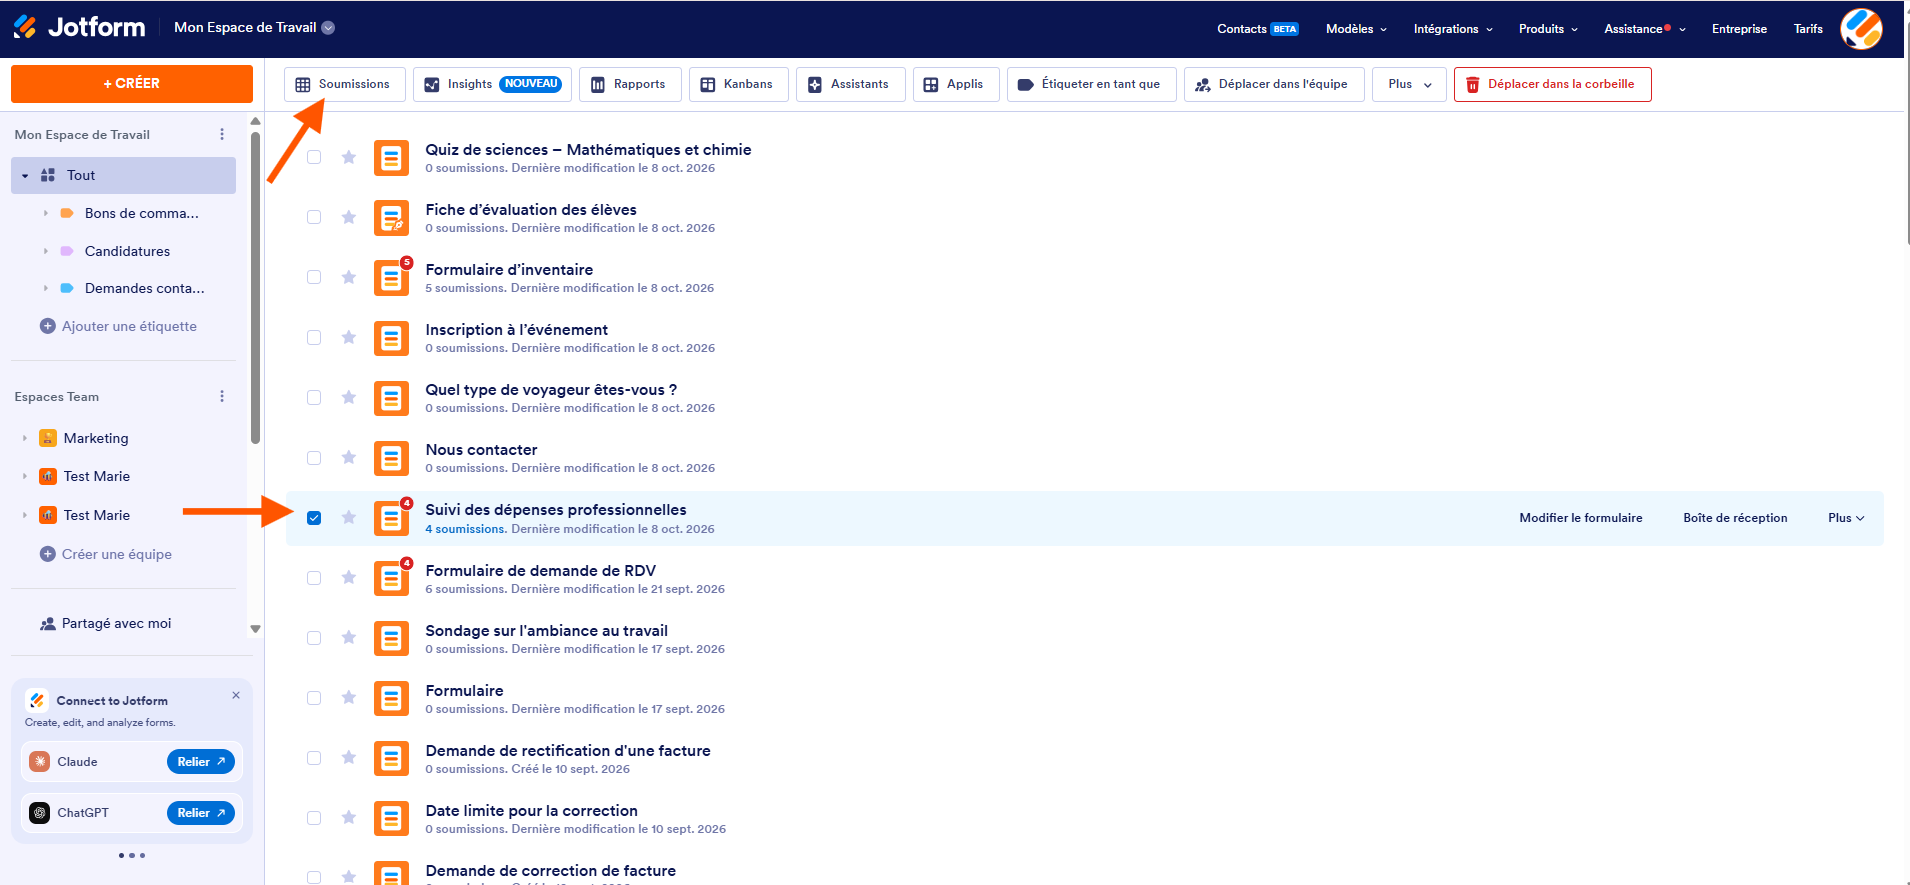
Task: Open Rapports
Action: [629, 84]
